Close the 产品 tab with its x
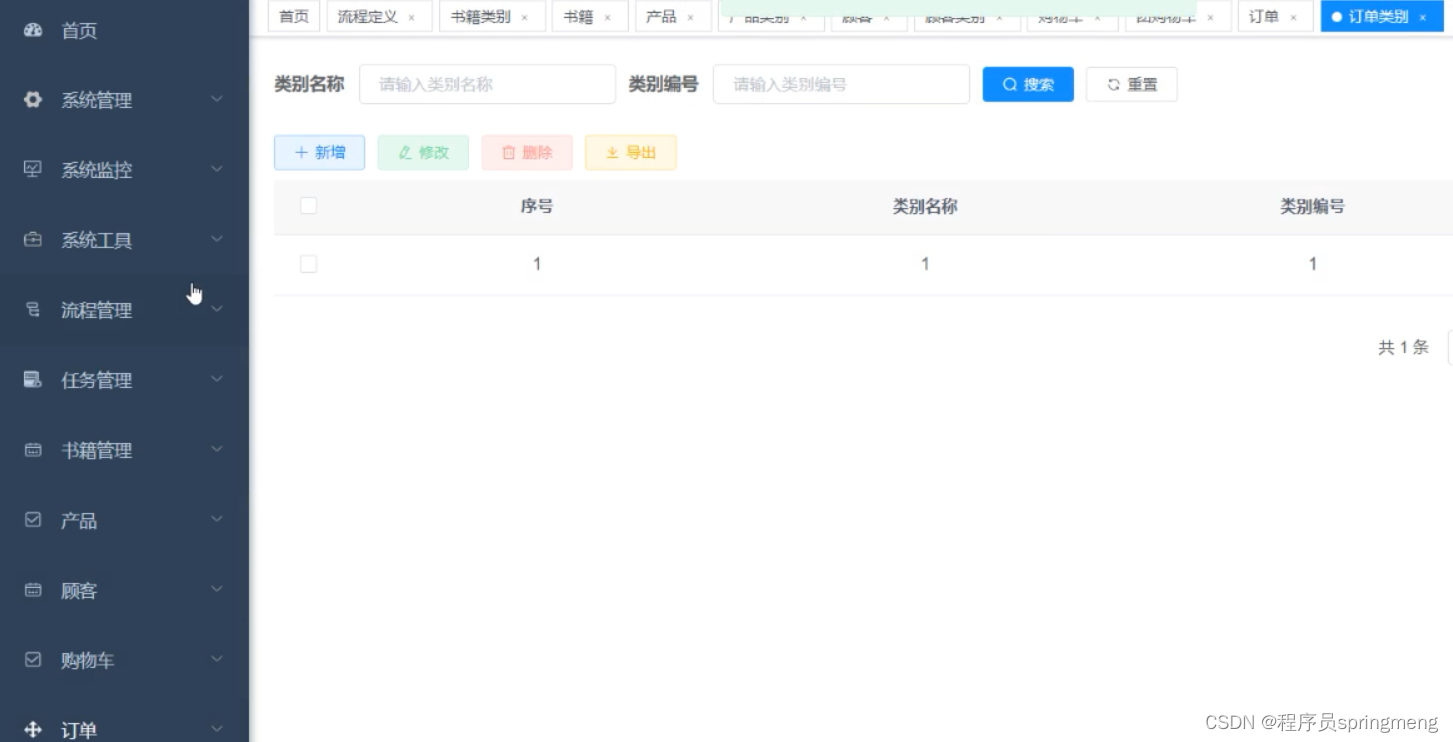The height and width of the screenshot is (742, 1453). coord(691,18)
